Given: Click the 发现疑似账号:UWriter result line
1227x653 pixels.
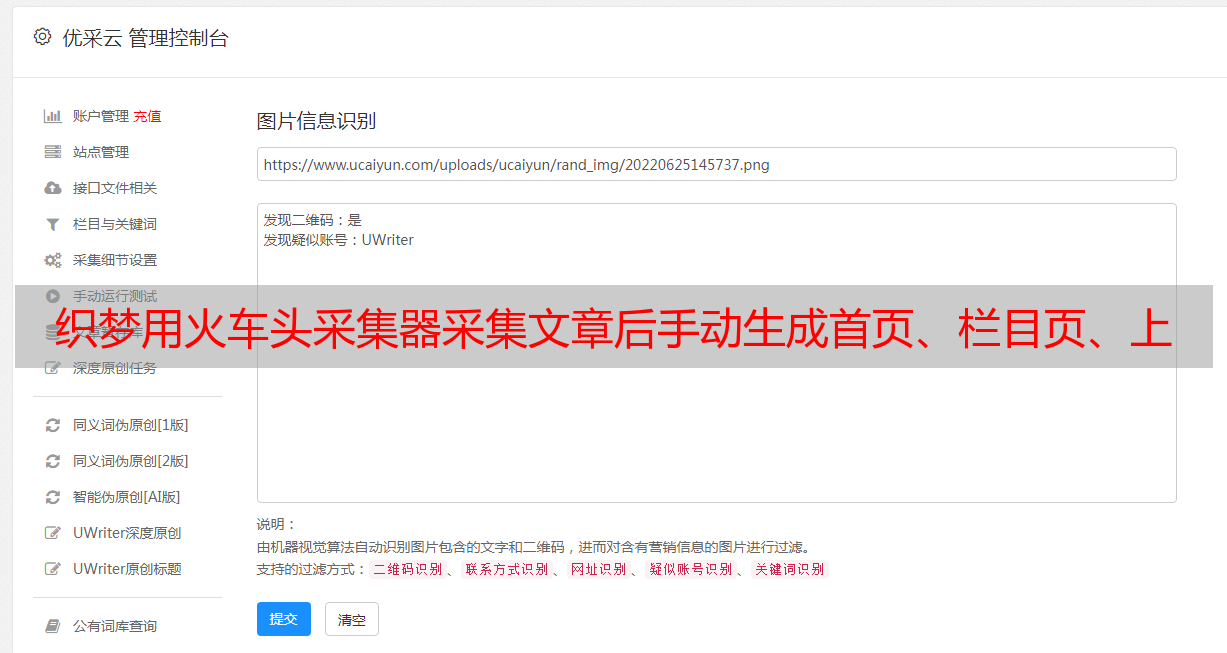Looking at the screenshot, I should (x=338, y=240).
